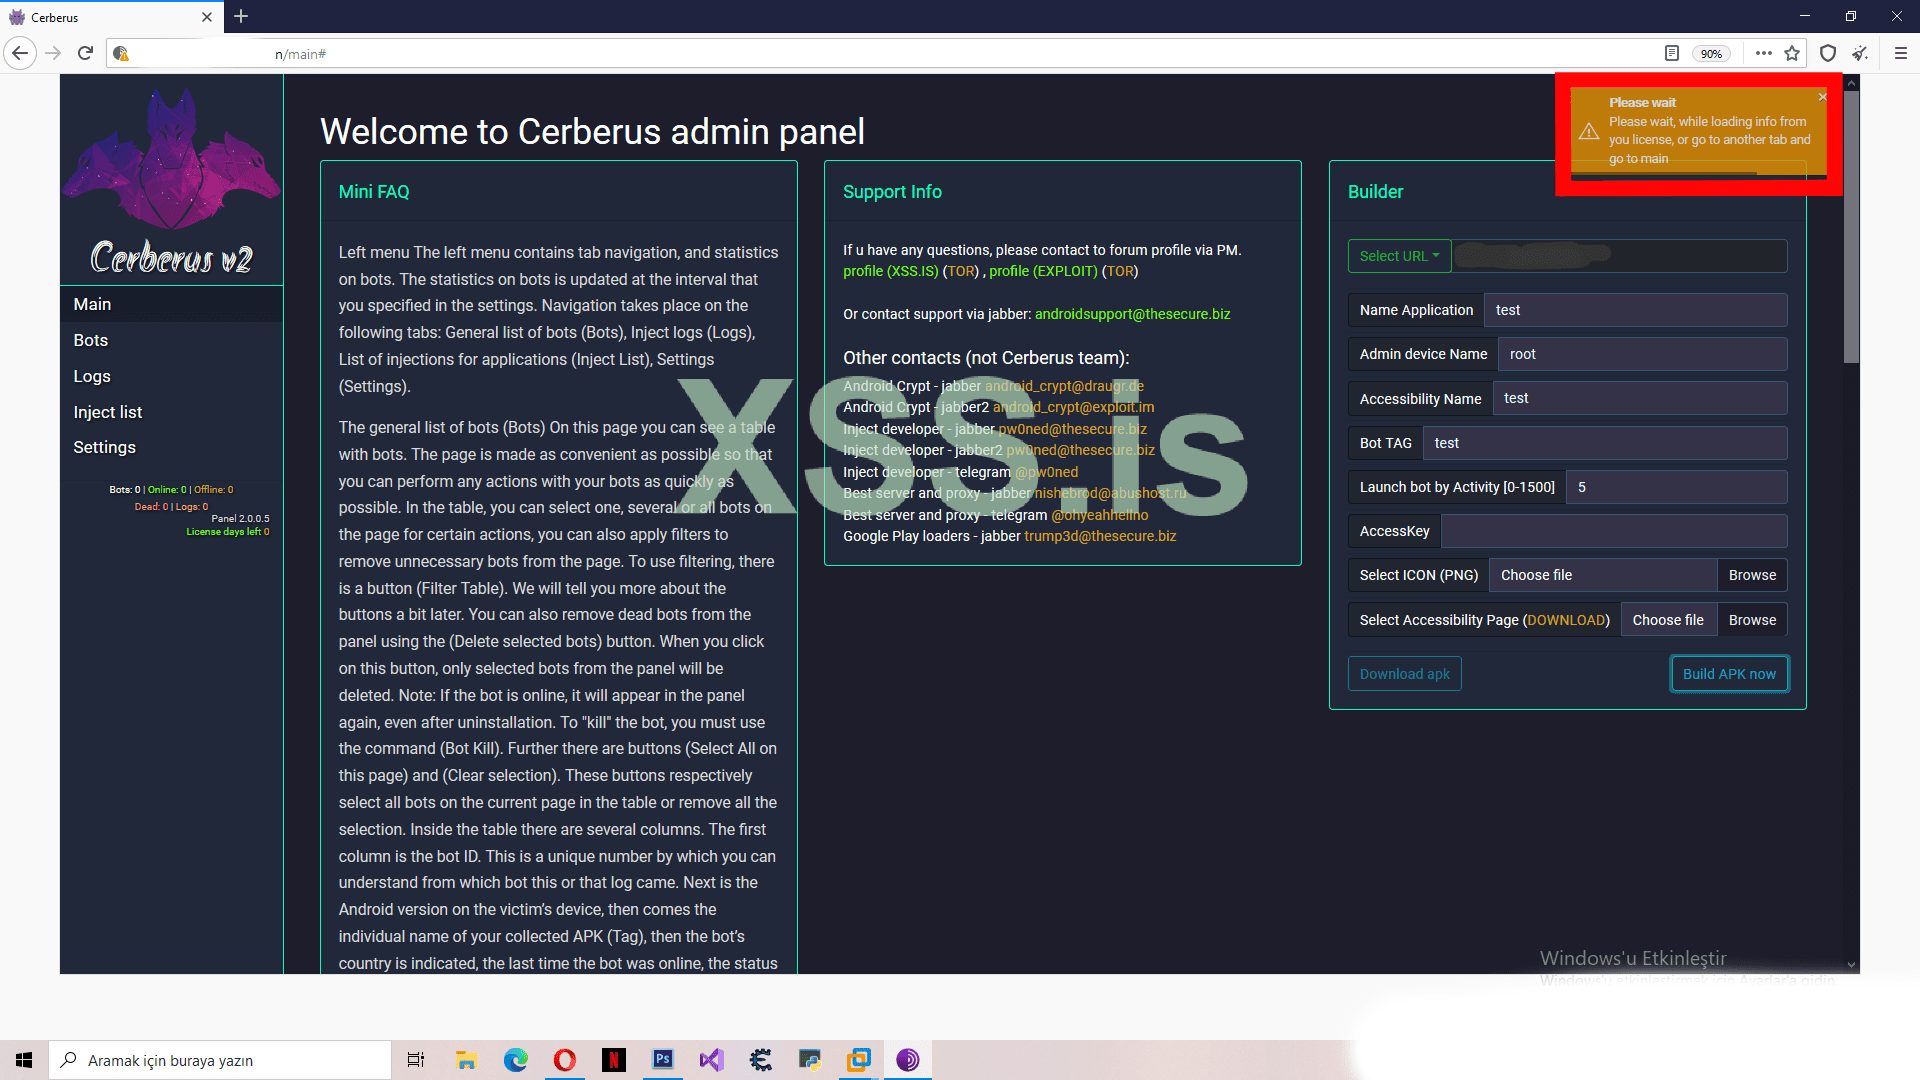Open Settings in the left menu
1920x1080 pixels.
click(104, 447)
